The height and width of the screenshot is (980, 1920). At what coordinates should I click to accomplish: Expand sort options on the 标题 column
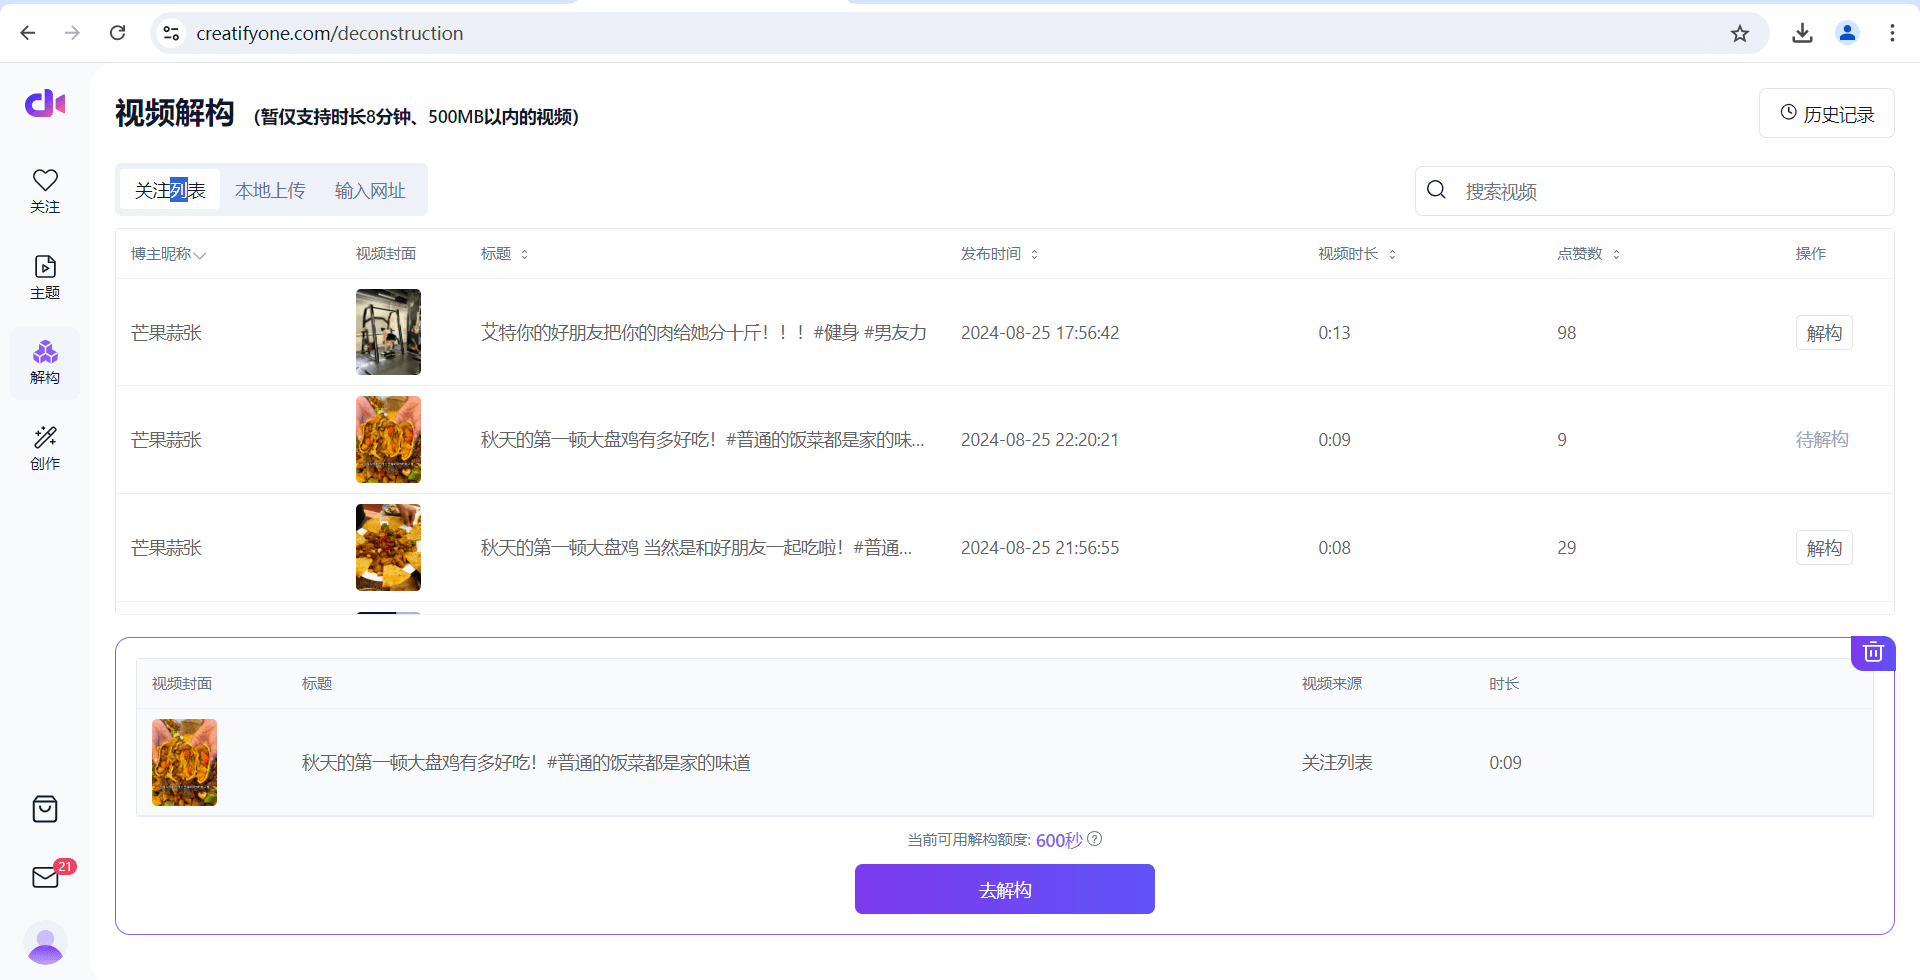(525, 254)
